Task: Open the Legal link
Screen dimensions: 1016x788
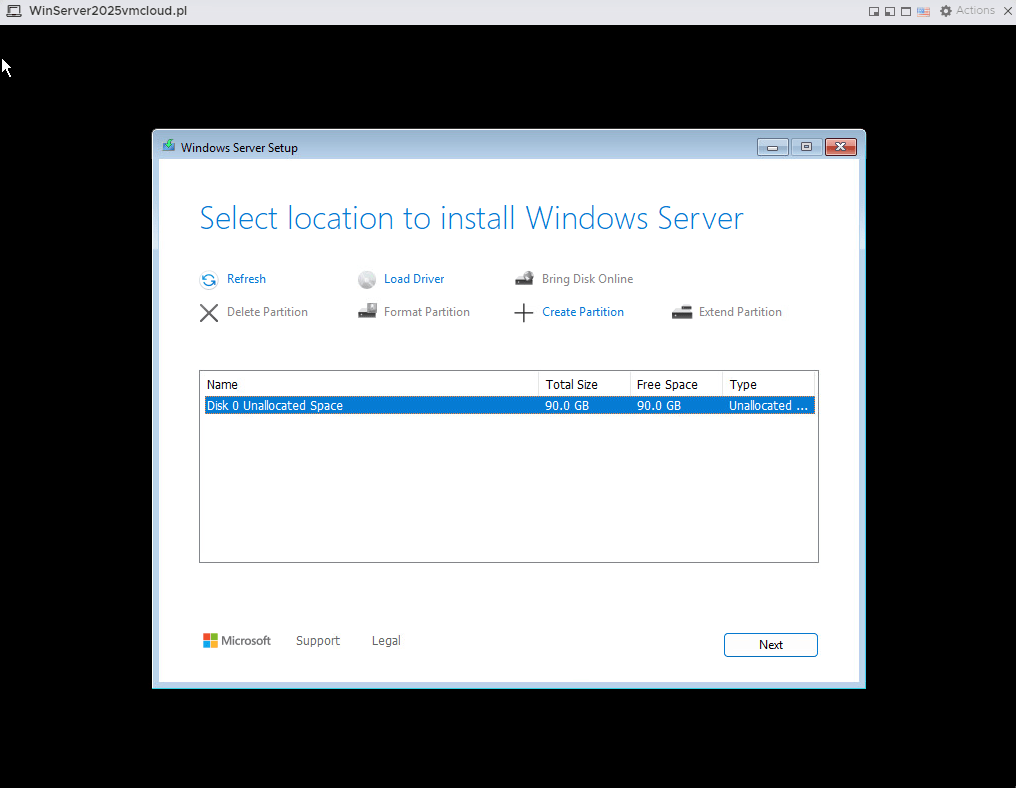Action: 386,641
